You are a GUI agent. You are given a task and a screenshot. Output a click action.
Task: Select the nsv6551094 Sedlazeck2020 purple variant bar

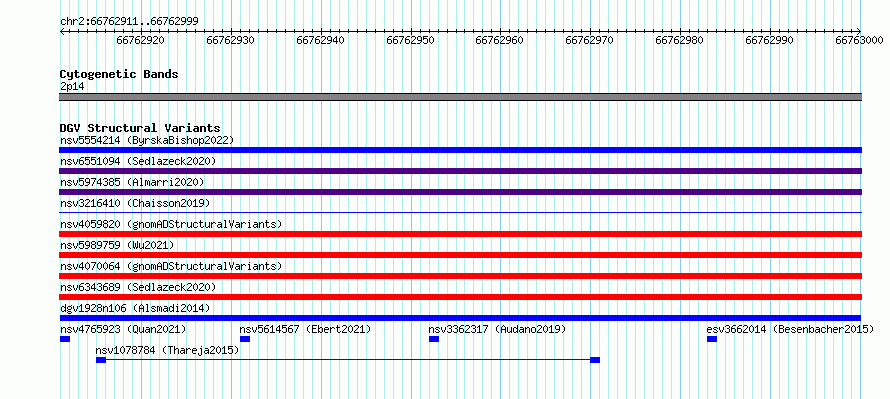(460, 171)
